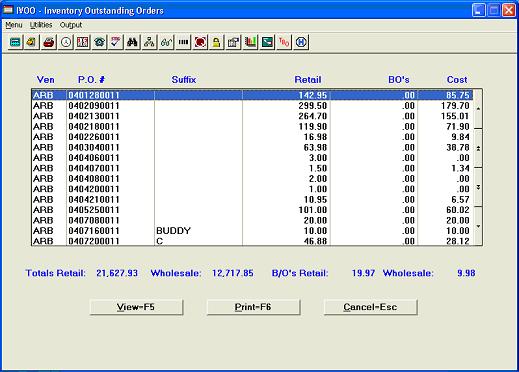Click the P.O. # column header
Screen dimensions: 519x372
coord(91,80)
